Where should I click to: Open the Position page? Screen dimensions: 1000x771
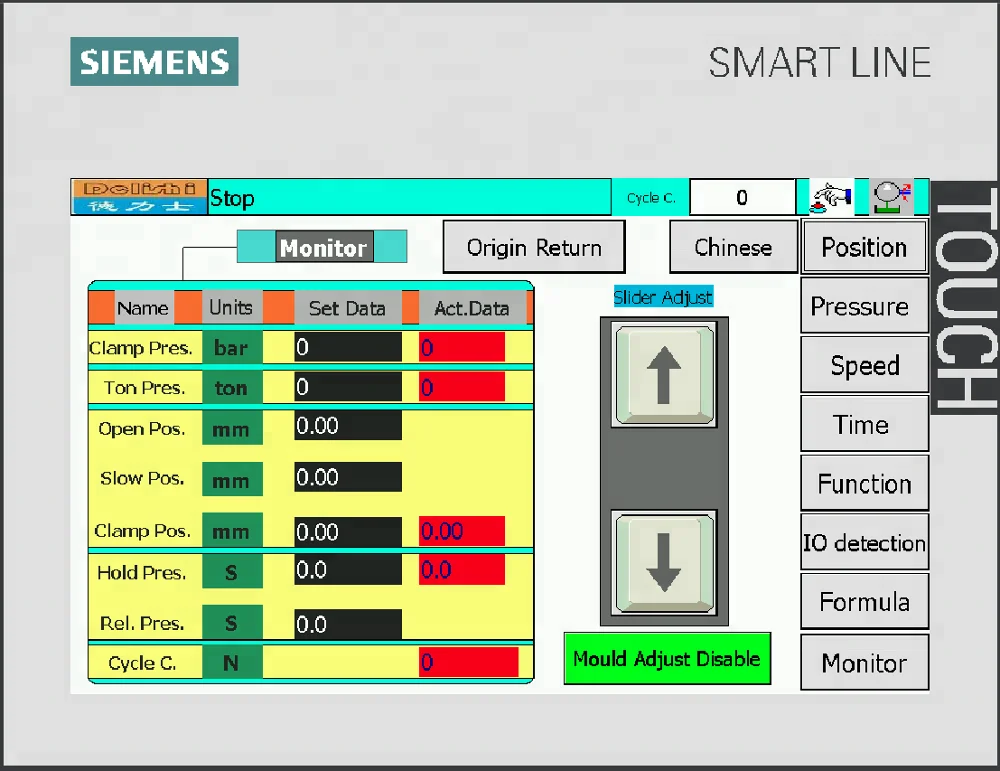pyautogui.click(x=864, y=247)
